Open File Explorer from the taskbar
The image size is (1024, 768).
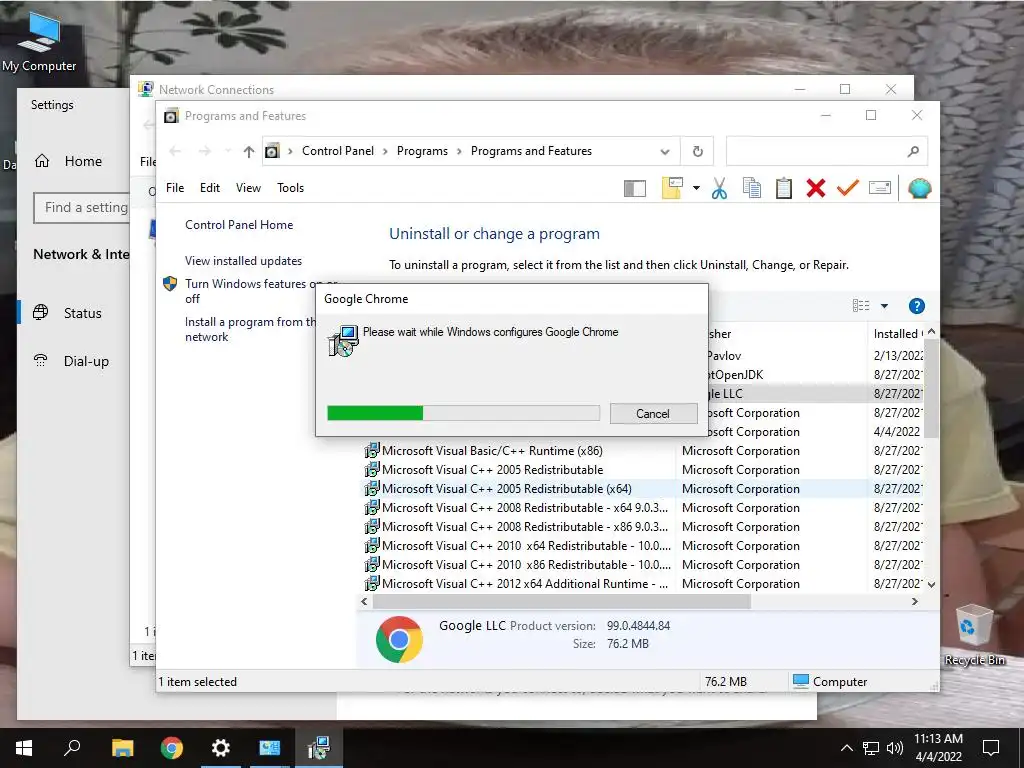tap(122, 748)
